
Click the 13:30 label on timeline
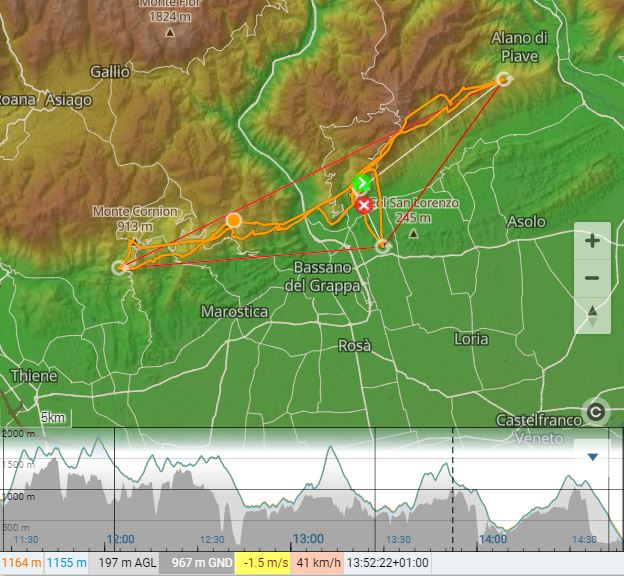coord(398,539)
